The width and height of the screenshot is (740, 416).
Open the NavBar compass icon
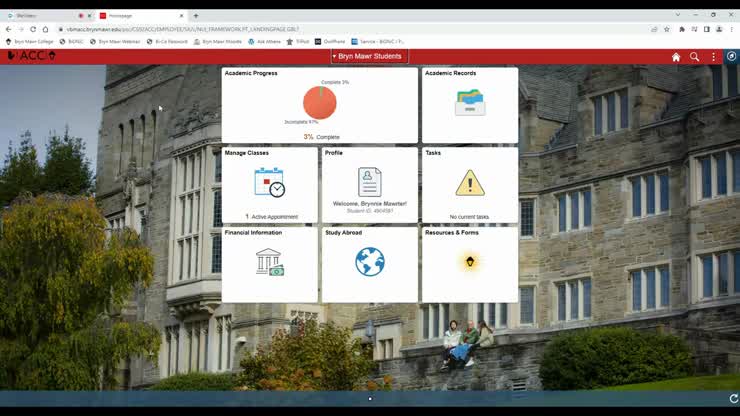point(732,57)
